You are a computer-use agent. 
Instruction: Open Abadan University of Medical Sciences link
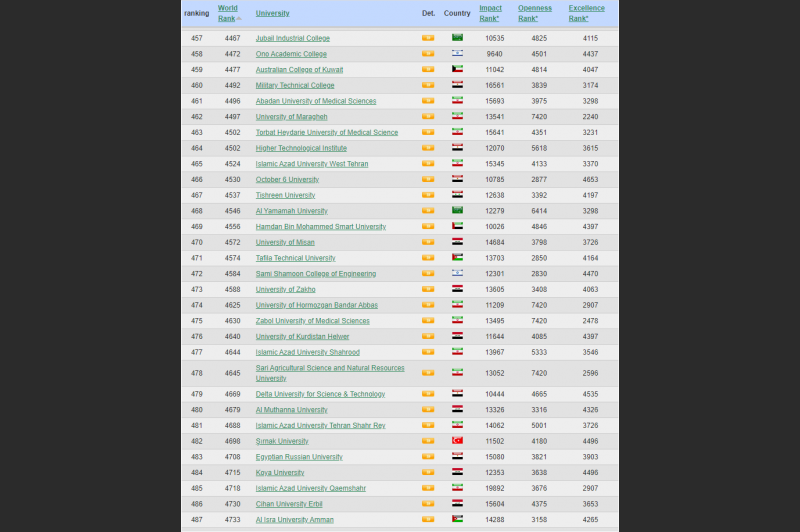(x=316, y=101)
